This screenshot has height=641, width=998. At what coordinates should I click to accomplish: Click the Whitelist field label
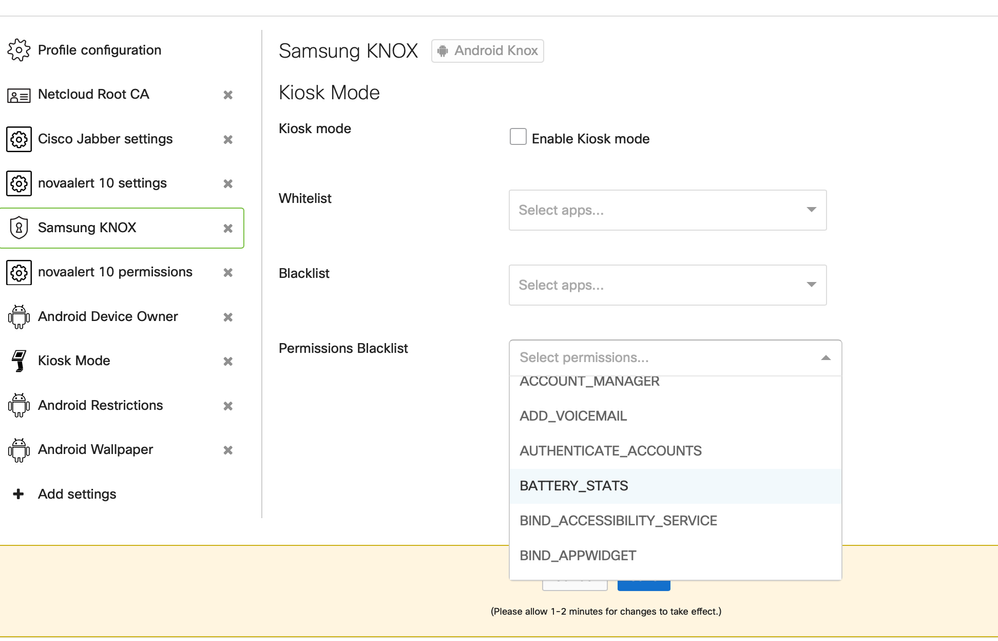305,198
